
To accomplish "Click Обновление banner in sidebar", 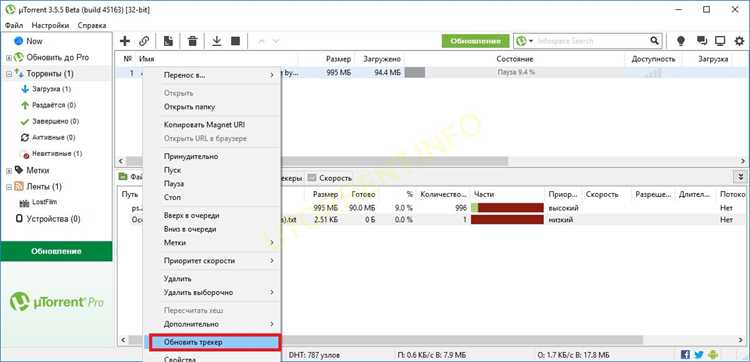I will tap(56, 251).
